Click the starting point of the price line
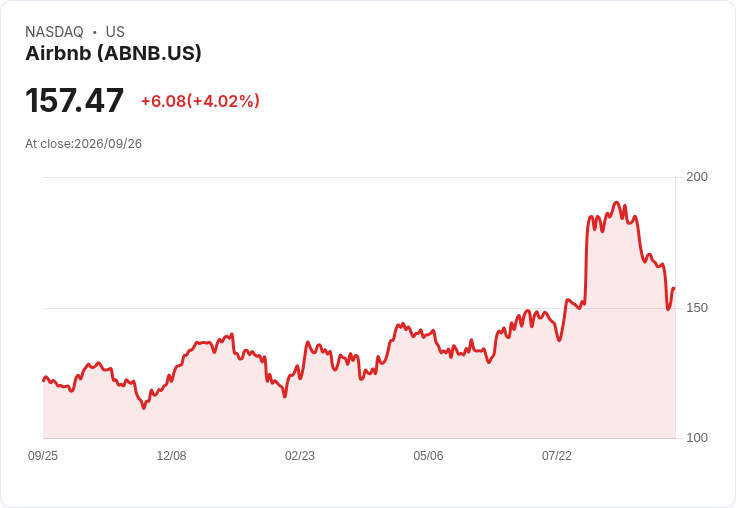 (44, 380)
